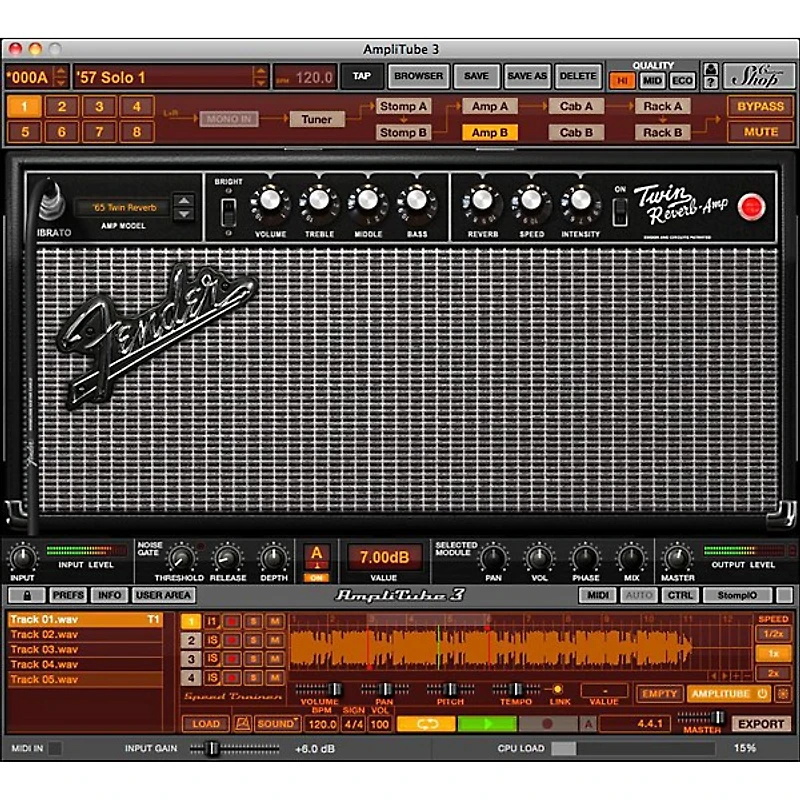This screenshot has height=800, width=800.
Task: Set quality to MID
Action: click(652, 81)
